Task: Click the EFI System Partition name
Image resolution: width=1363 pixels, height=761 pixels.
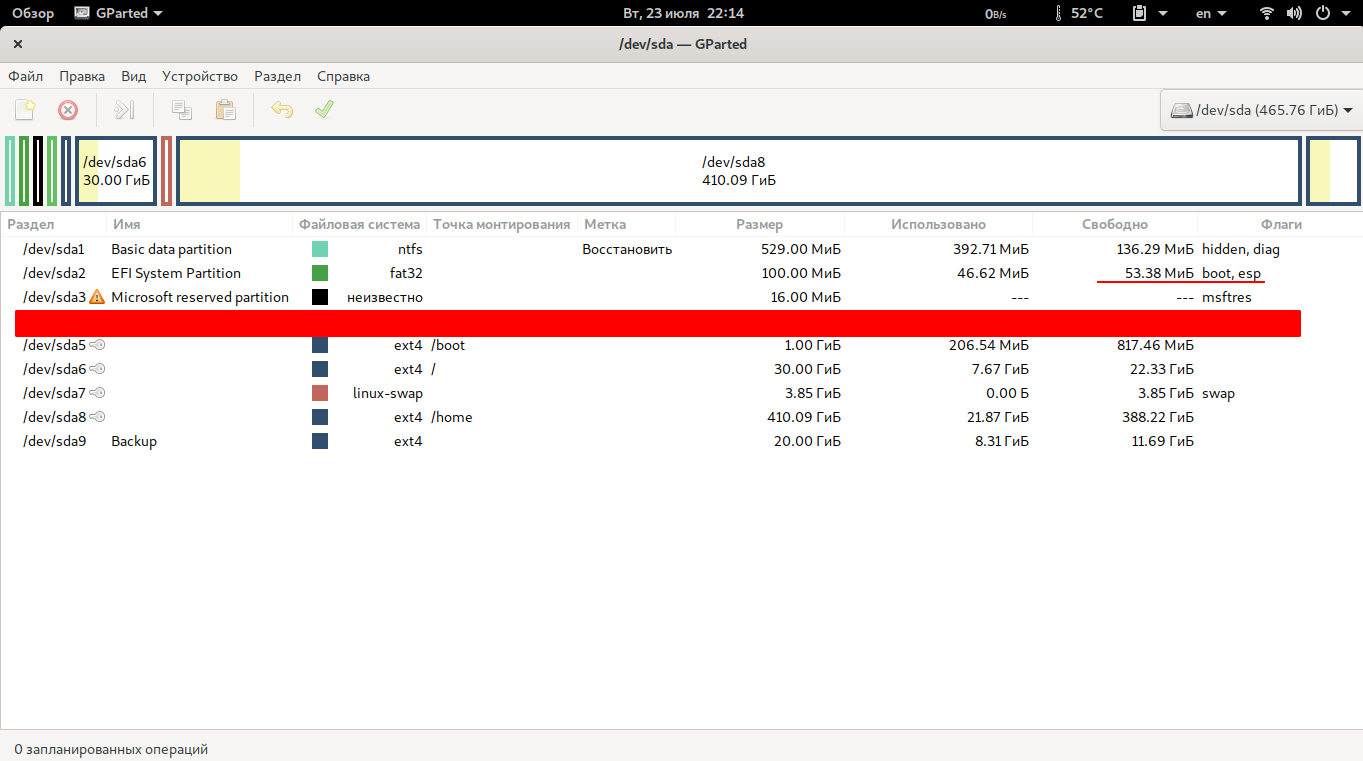Action: click(176, 273)
